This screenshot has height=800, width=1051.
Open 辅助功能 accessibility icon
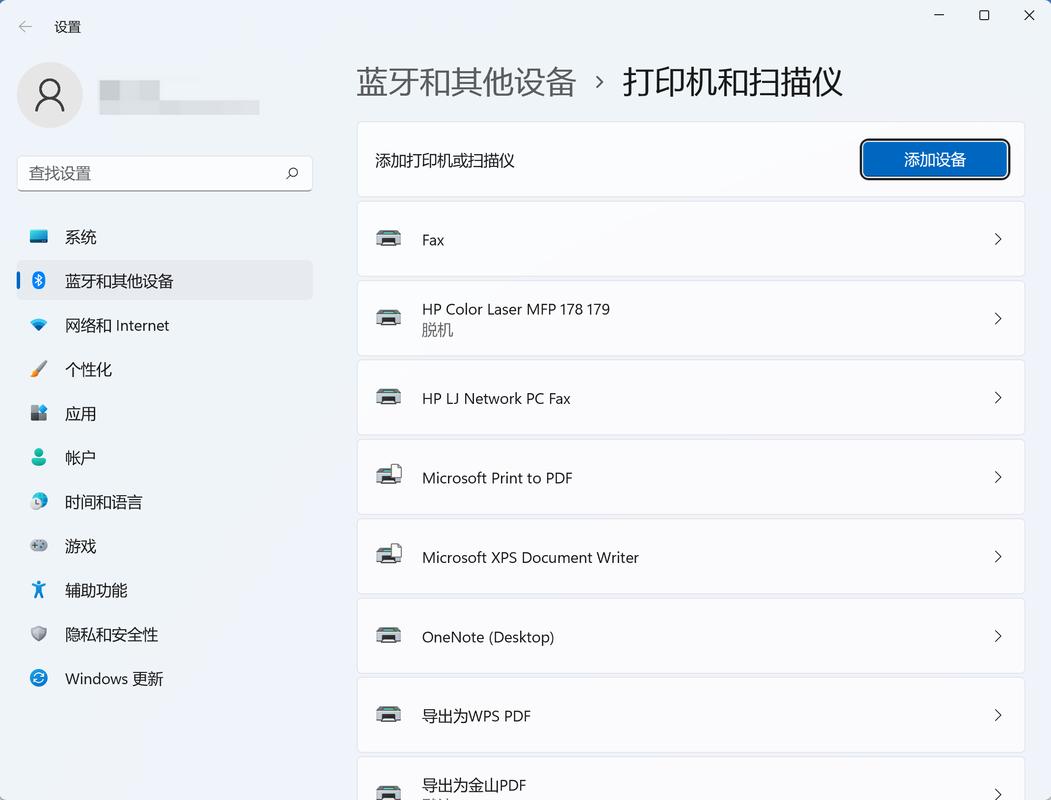[x=38, y=590]
